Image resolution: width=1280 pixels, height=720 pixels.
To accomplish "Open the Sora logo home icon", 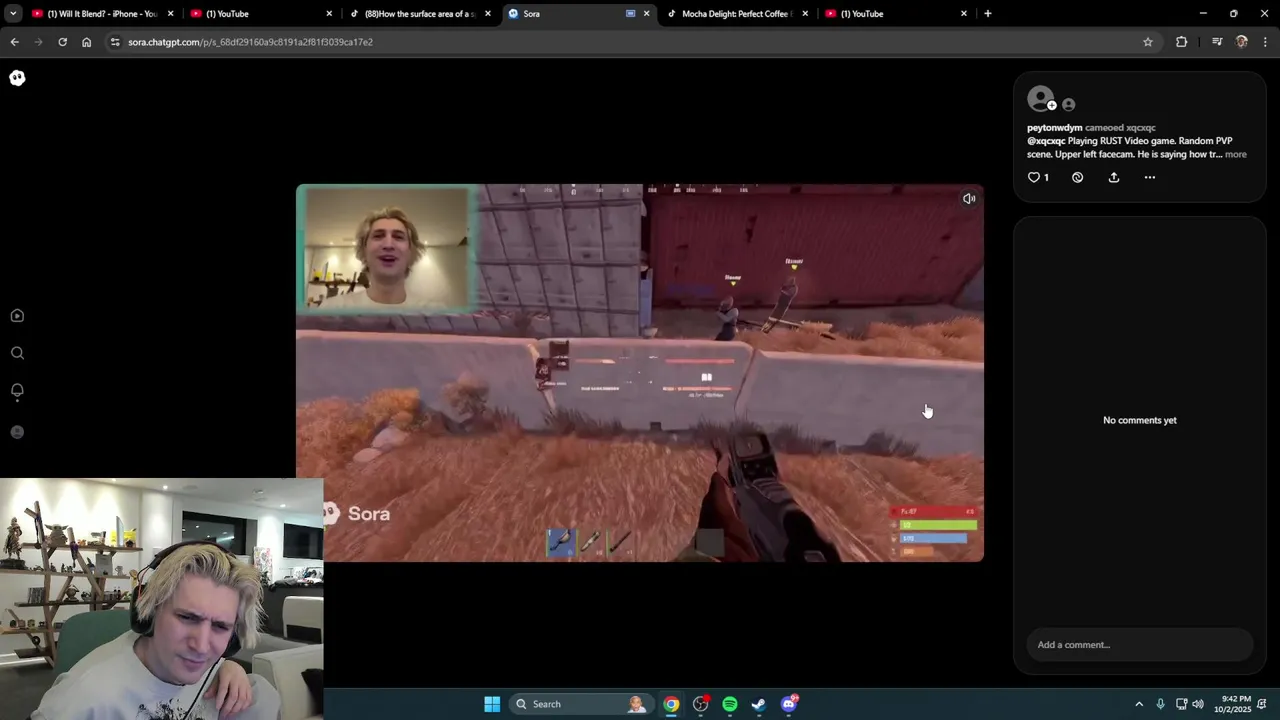I will pos(17,78).
